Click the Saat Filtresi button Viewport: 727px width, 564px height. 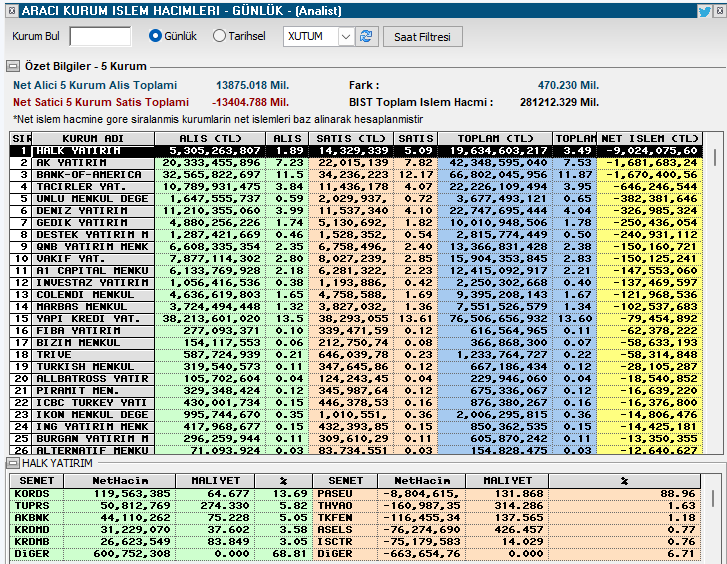point(422,37)
